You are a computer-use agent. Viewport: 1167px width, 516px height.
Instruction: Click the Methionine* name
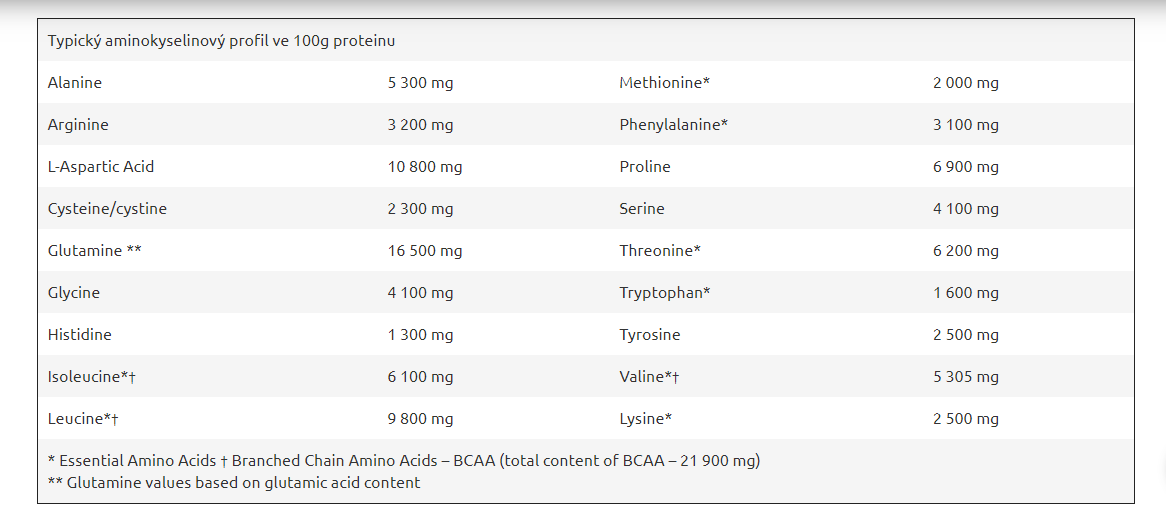tap(665, 83)
